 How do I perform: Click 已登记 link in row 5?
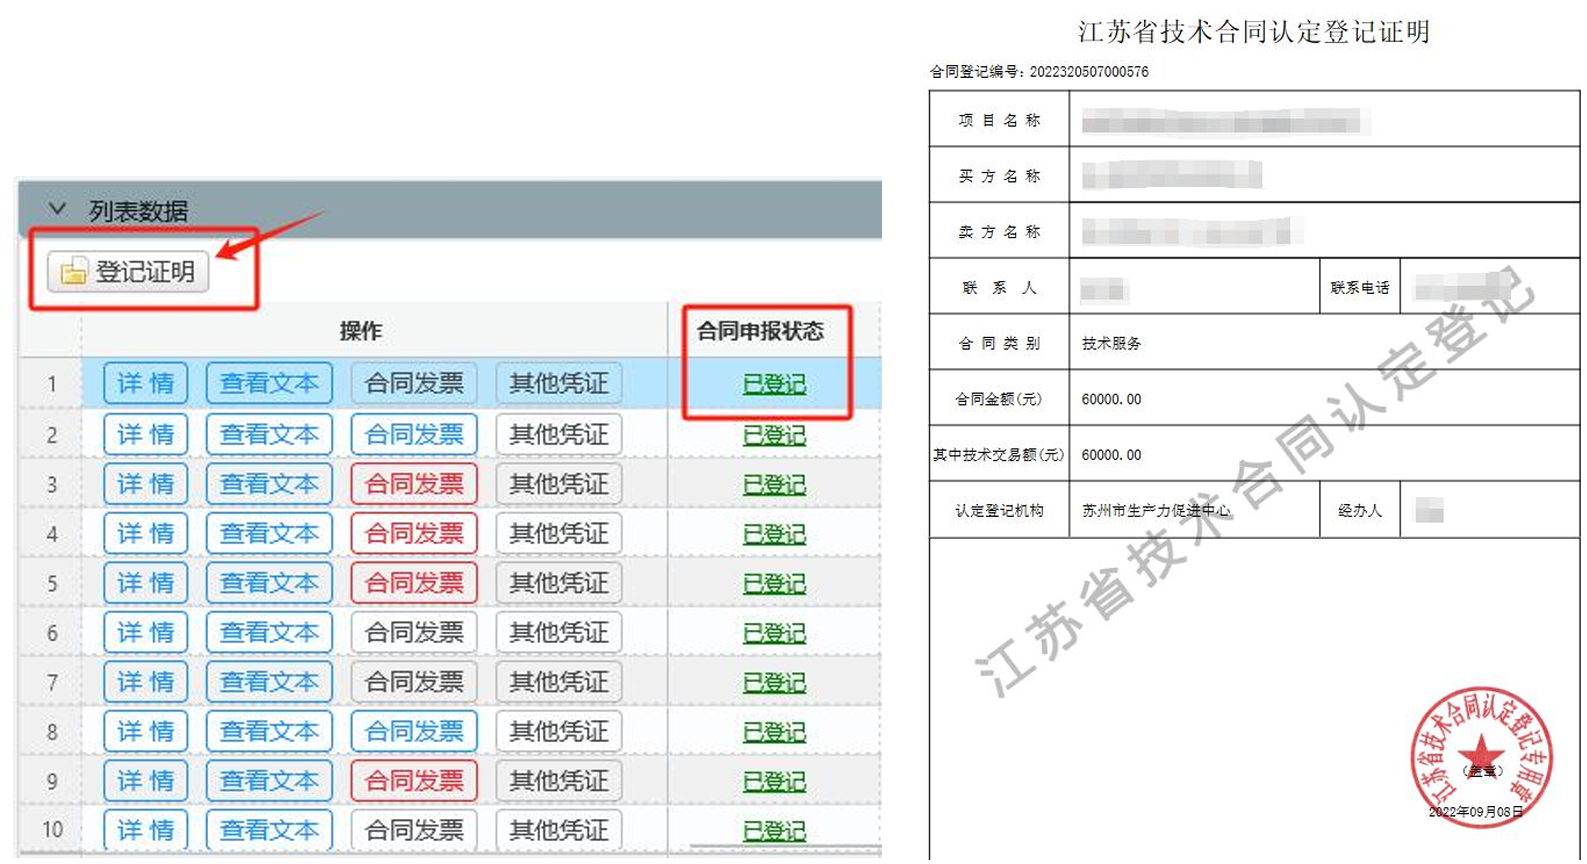pos(774,584)
